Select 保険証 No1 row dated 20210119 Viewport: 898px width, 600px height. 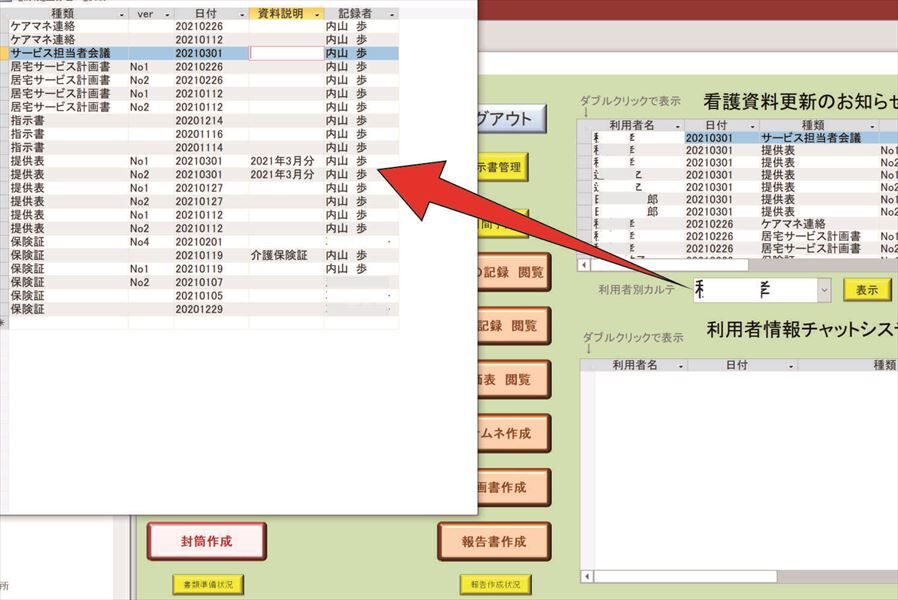[204, 269]
